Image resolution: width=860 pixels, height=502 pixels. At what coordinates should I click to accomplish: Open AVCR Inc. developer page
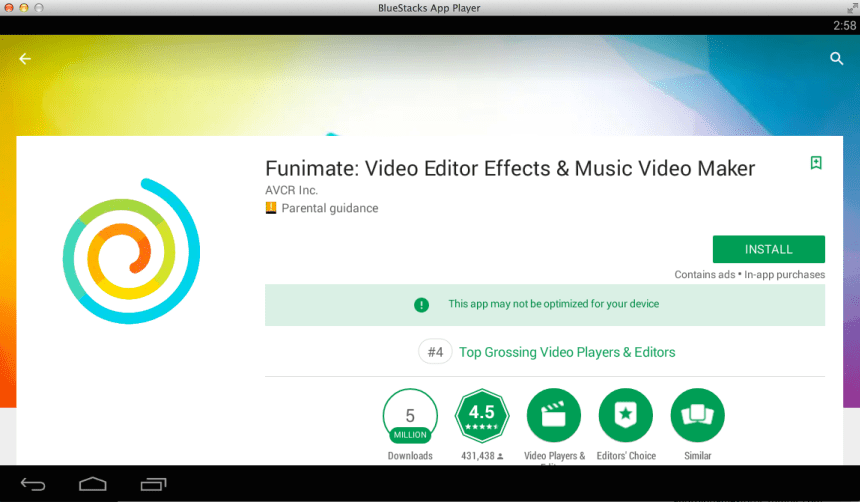pos(291,190)
